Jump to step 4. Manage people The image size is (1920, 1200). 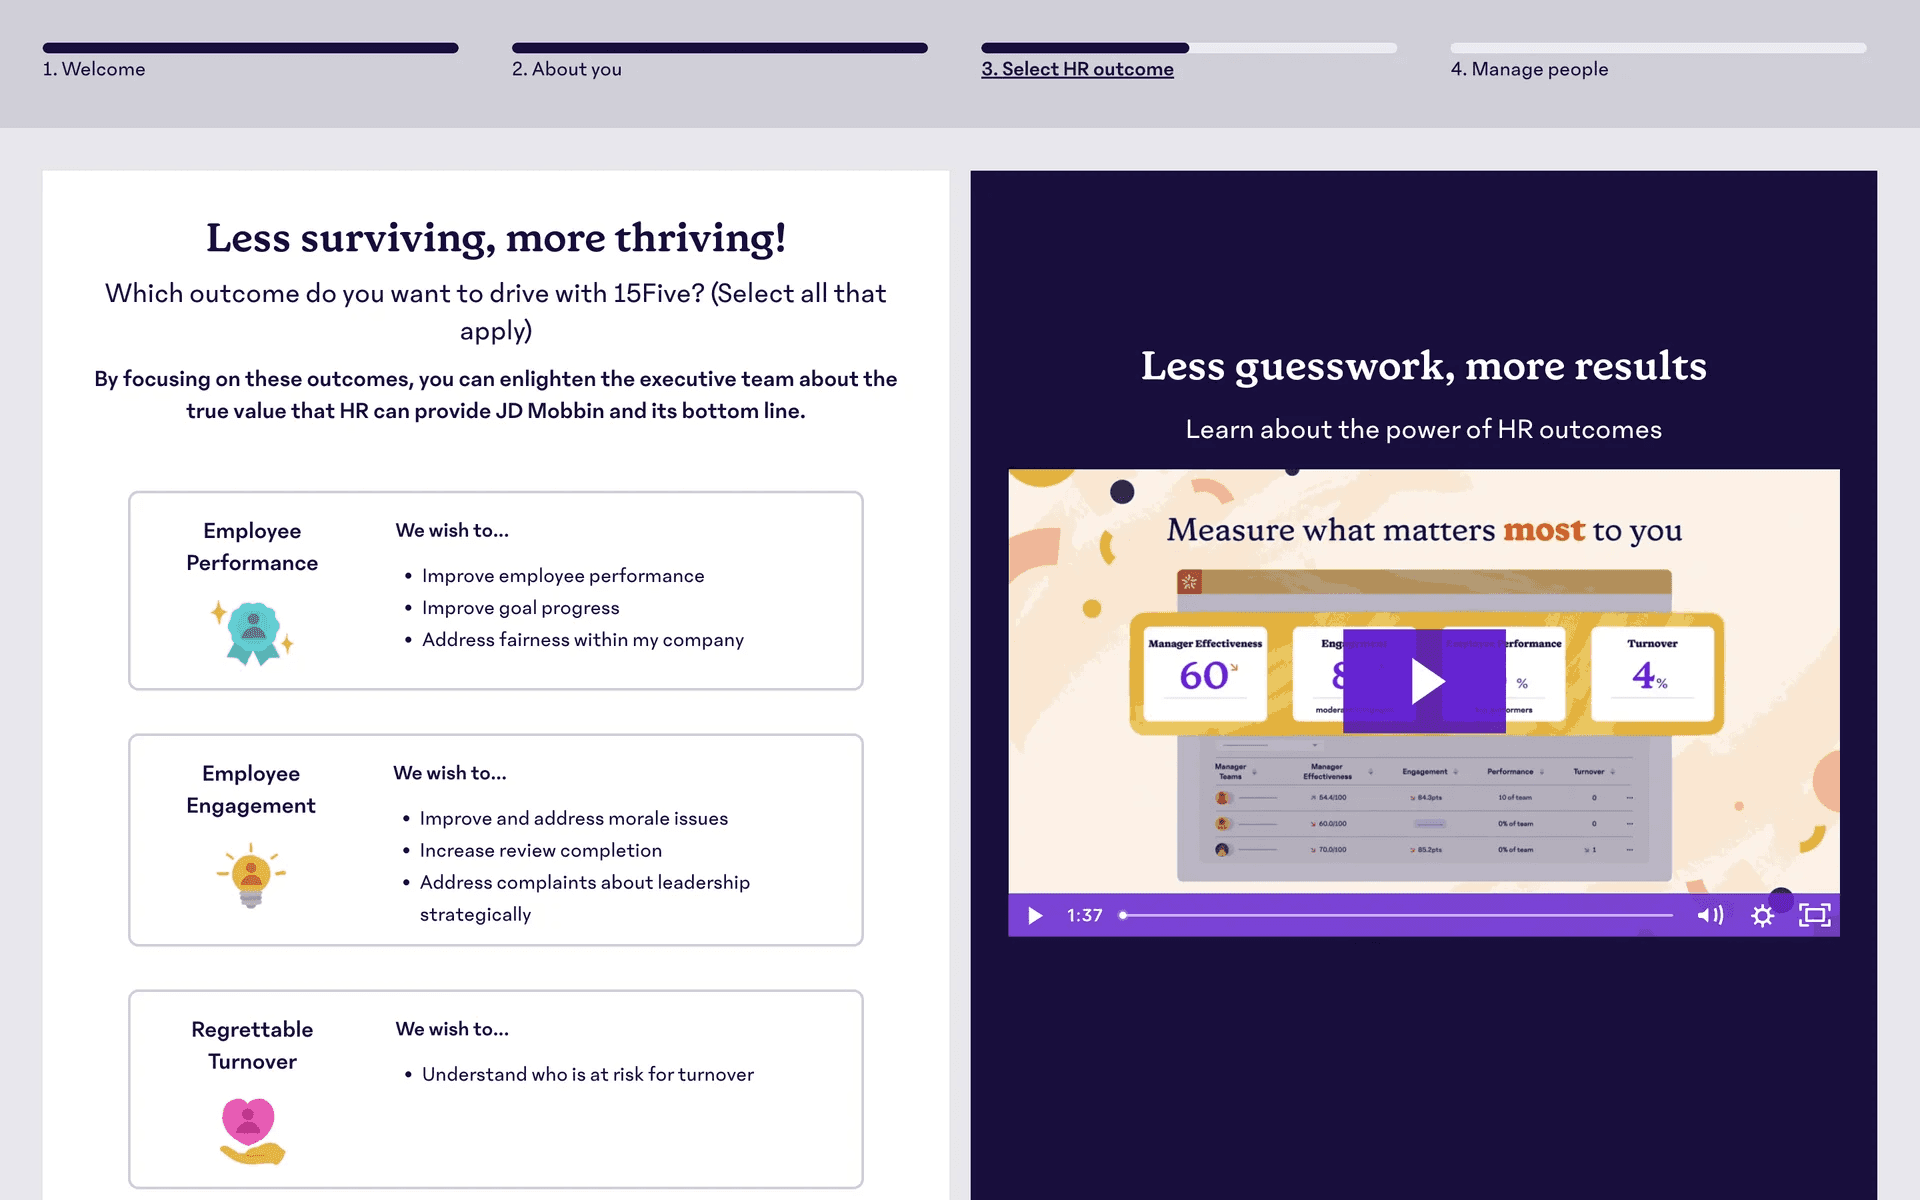pyautogui.click(x=1529, y=69)
